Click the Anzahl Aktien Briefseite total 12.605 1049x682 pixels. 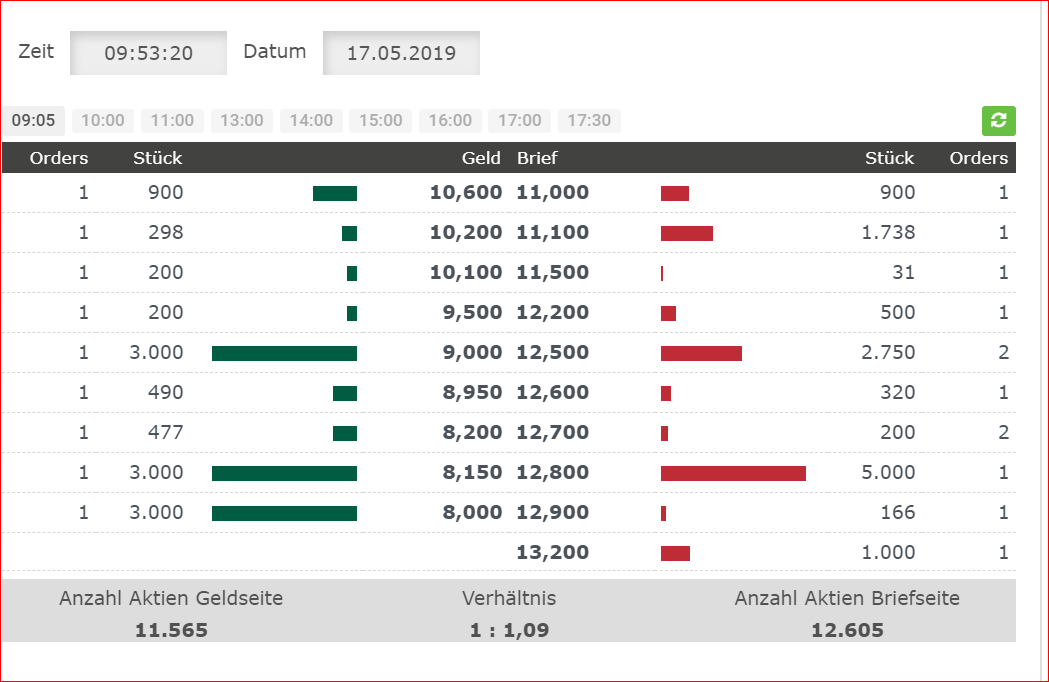pyautogui.click(x=847, y=630)
